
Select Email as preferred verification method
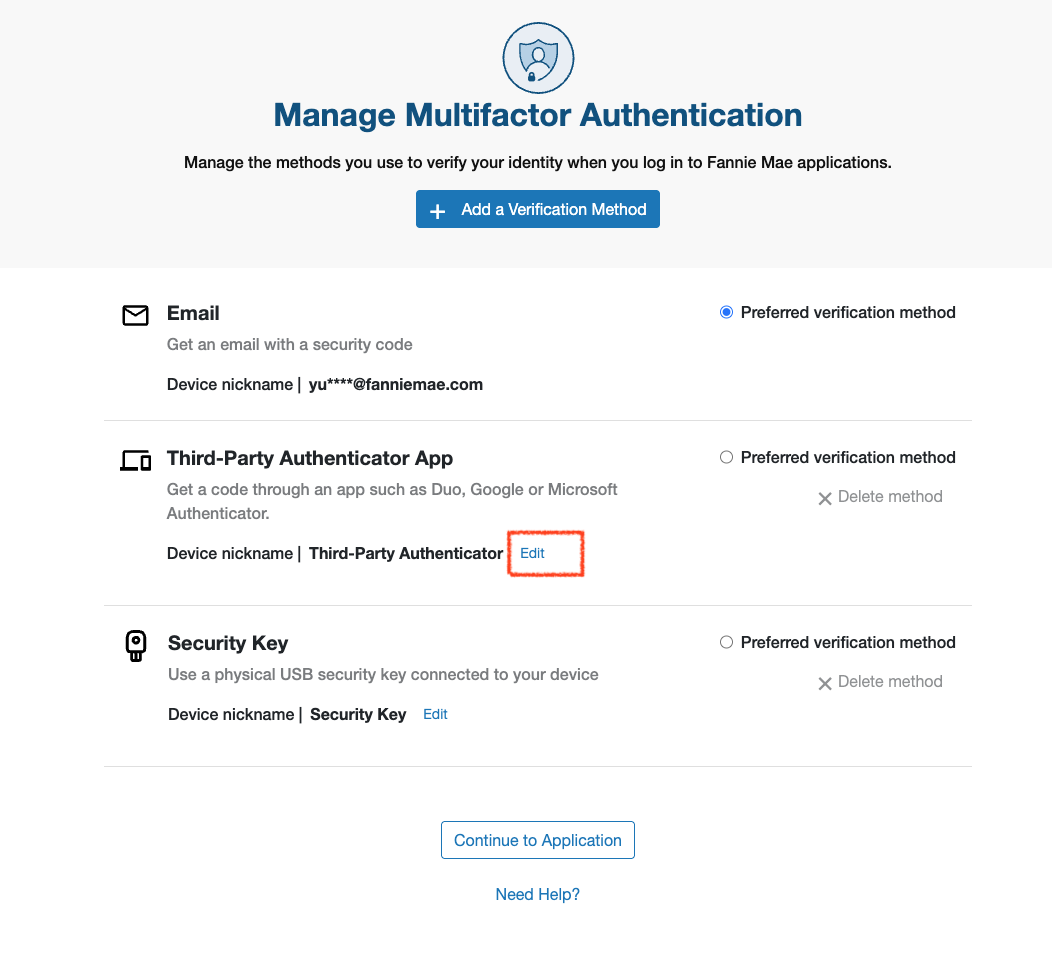click(x=727, y=313)
